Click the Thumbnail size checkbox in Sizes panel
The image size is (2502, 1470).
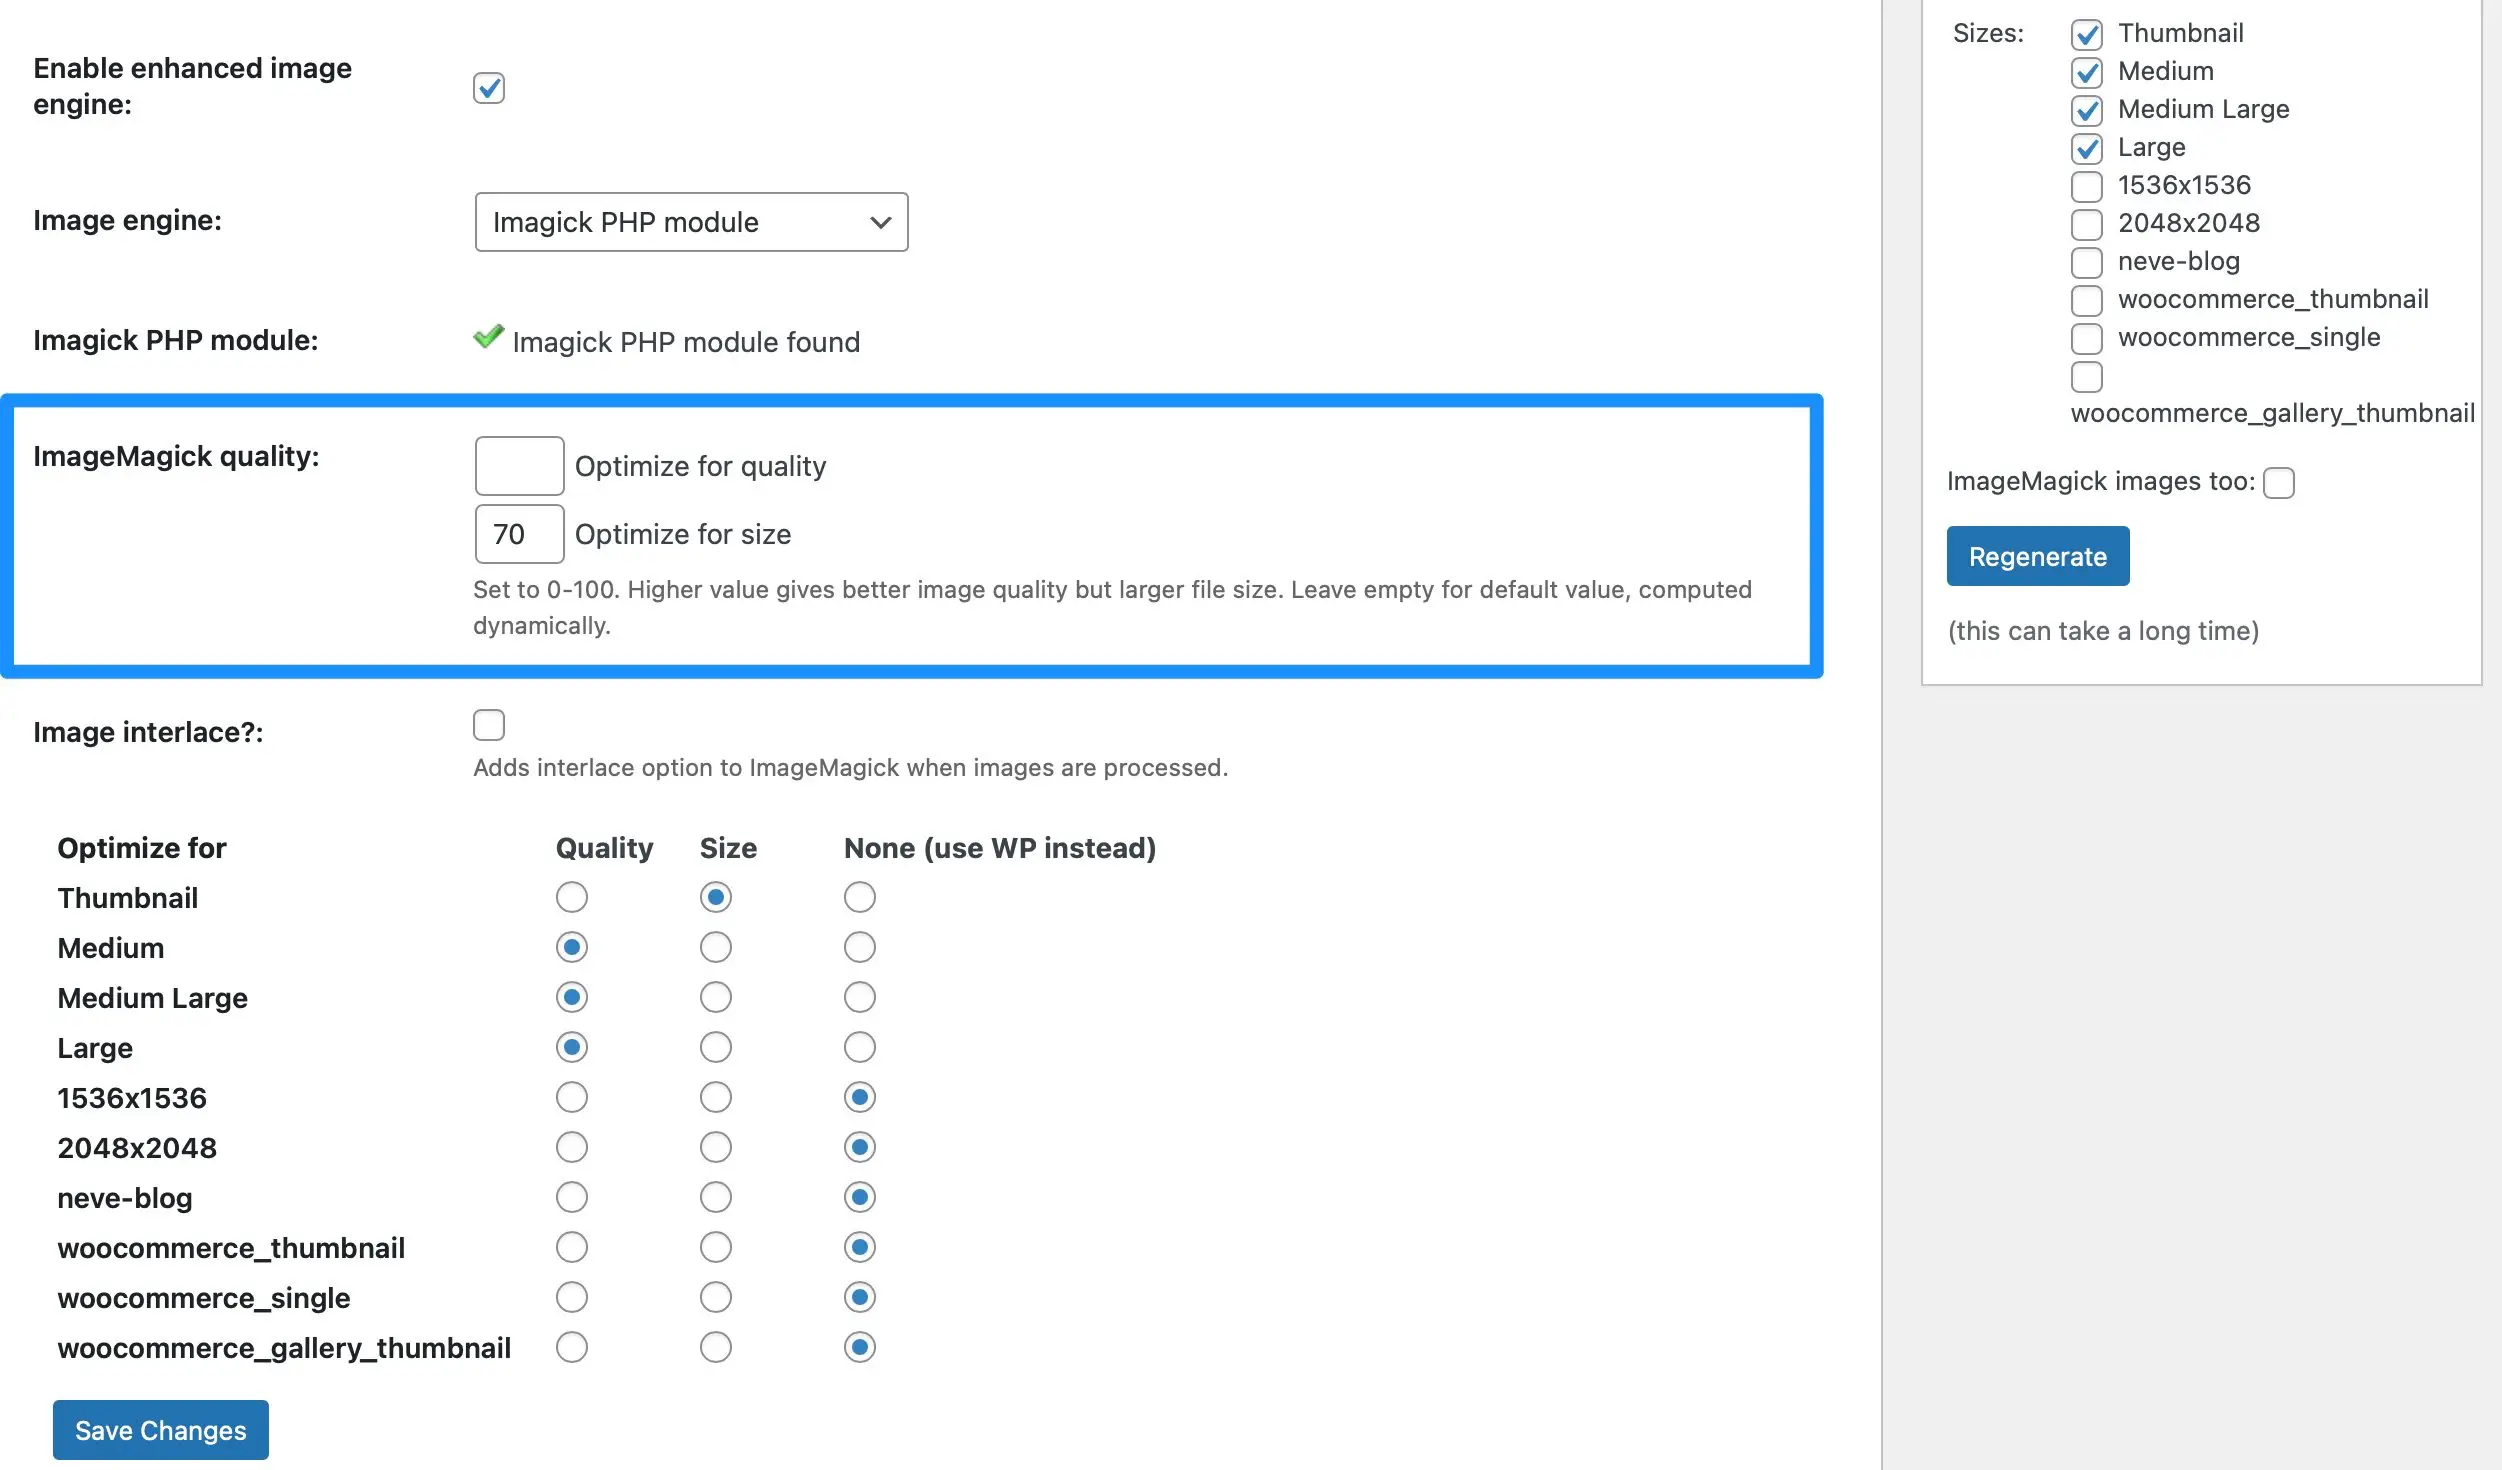coord(2086,32)
